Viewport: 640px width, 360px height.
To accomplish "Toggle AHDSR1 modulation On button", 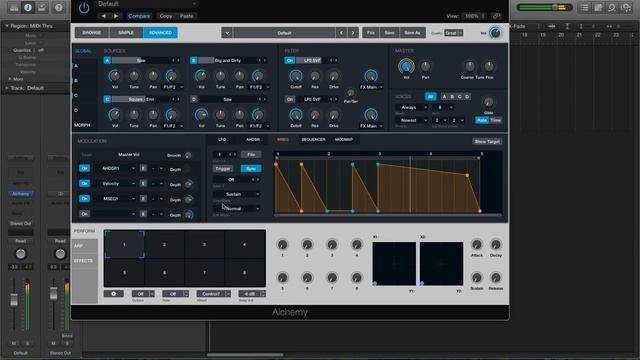I will [x=84, y=168].
